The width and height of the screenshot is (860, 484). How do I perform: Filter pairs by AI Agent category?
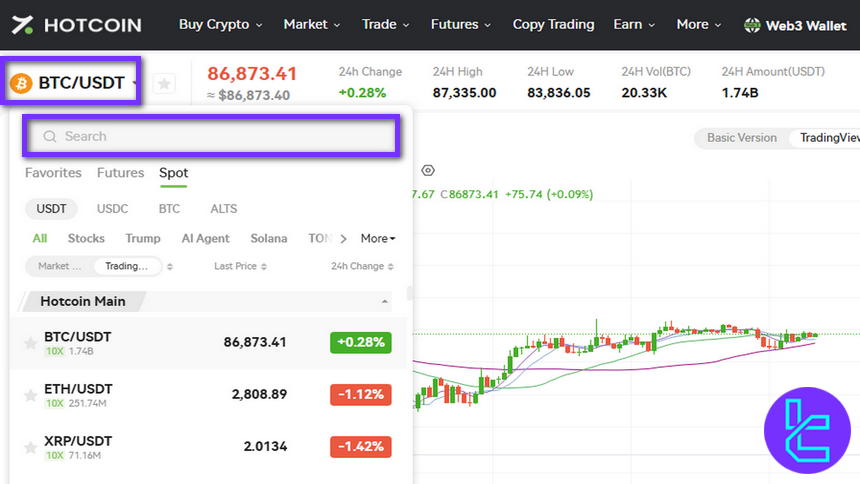206,239
